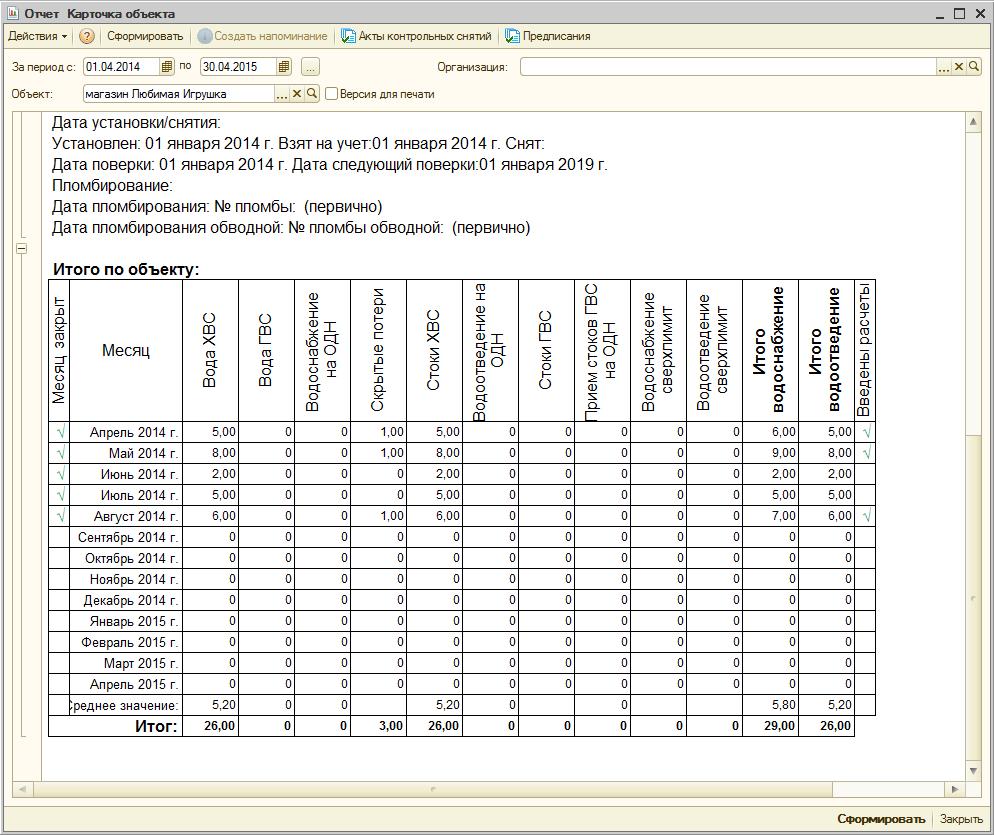Image resolution: width=994 pixels, height=835 pixels.
Task: Select the Май 2014 г. month cell
Action: [x=126, y=453]
